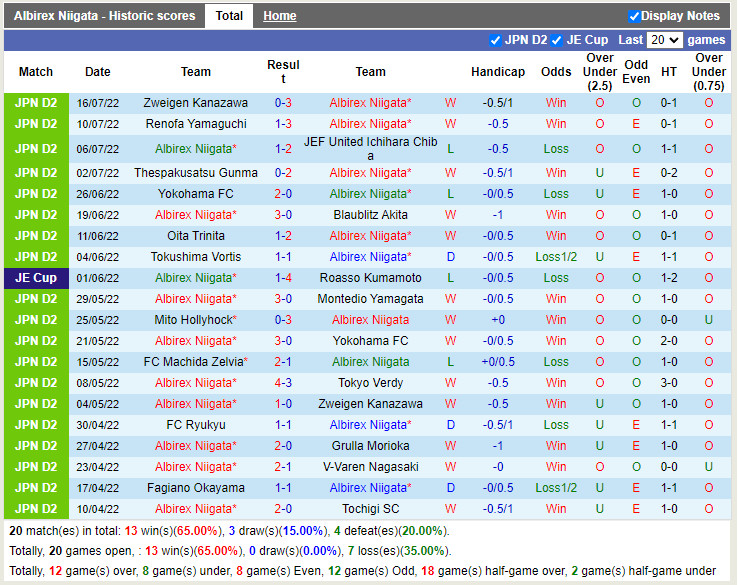This screenshot has height=585, width=738.
Task: Click the Date column header
Action: (x=98, y=72)
